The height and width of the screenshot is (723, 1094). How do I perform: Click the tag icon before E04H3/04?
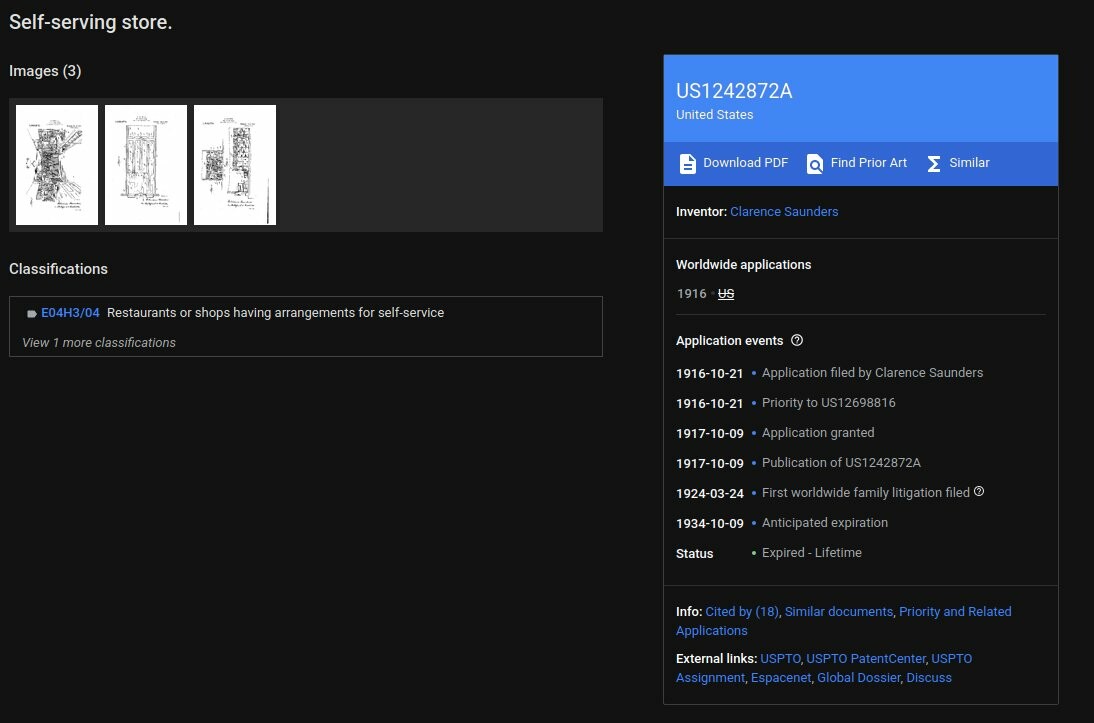pos(31,313)
